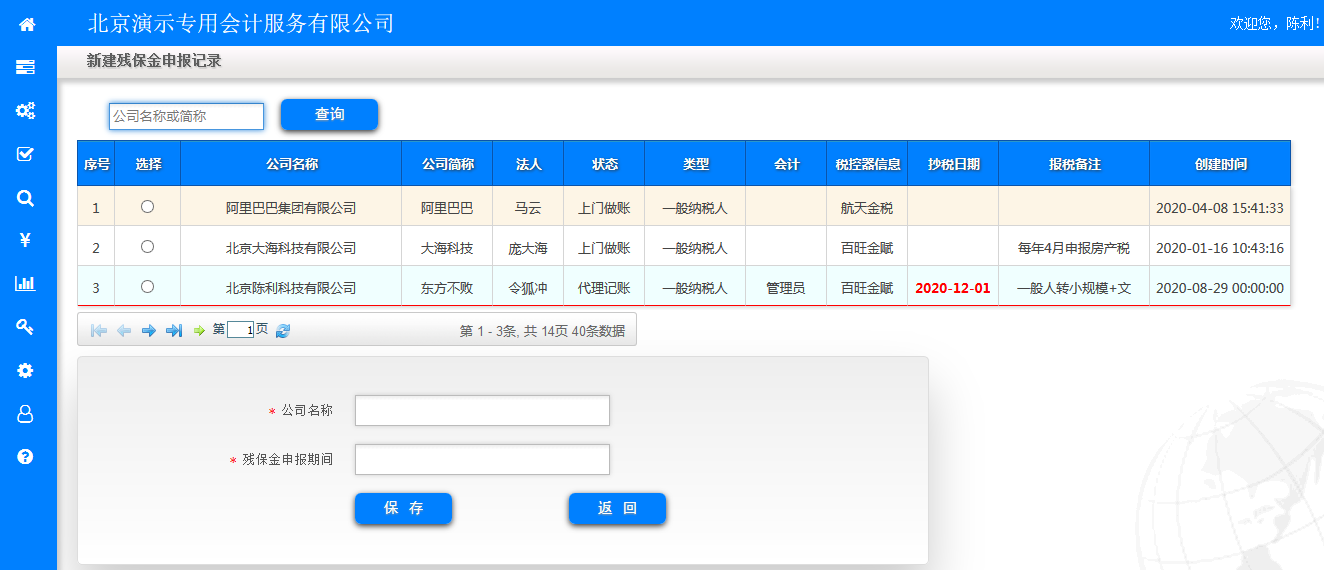Open the question mark help icon

point(26,456)
